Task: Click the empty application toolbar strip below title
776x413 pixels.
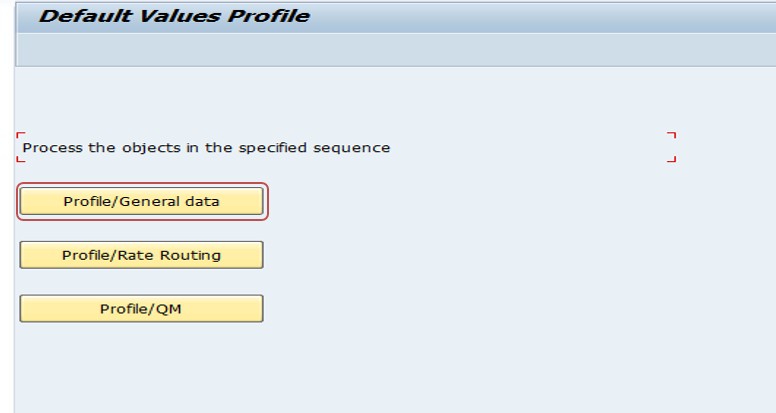Action: coord(396,49)
